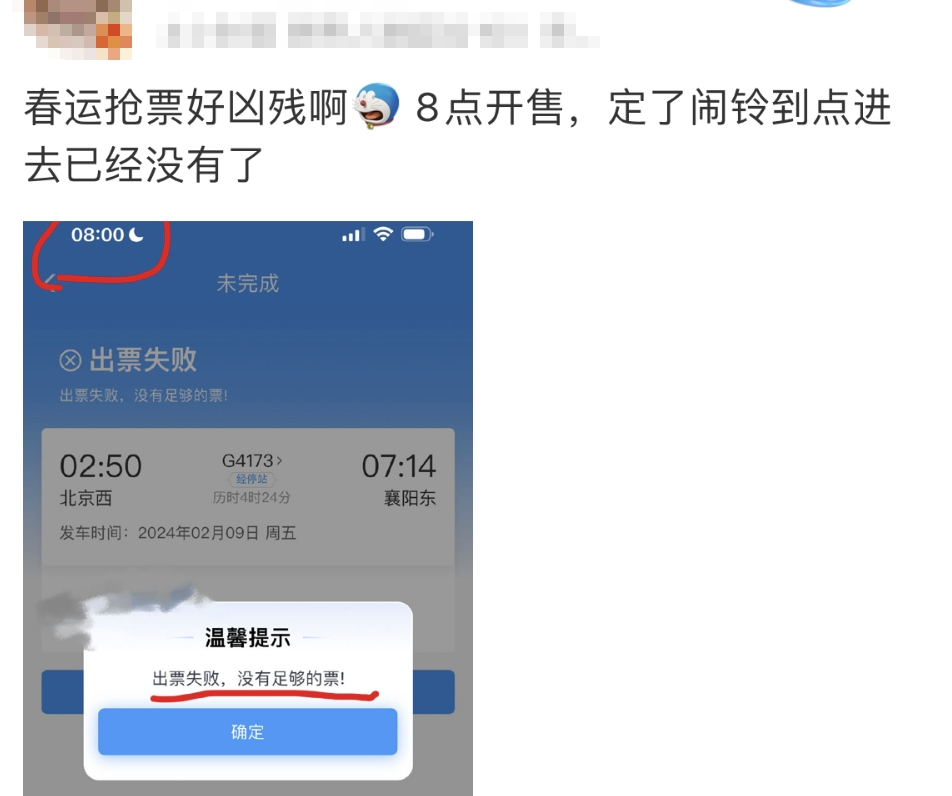
Task: Click the 温馨提示 dialog title
Action: (248, 638)
